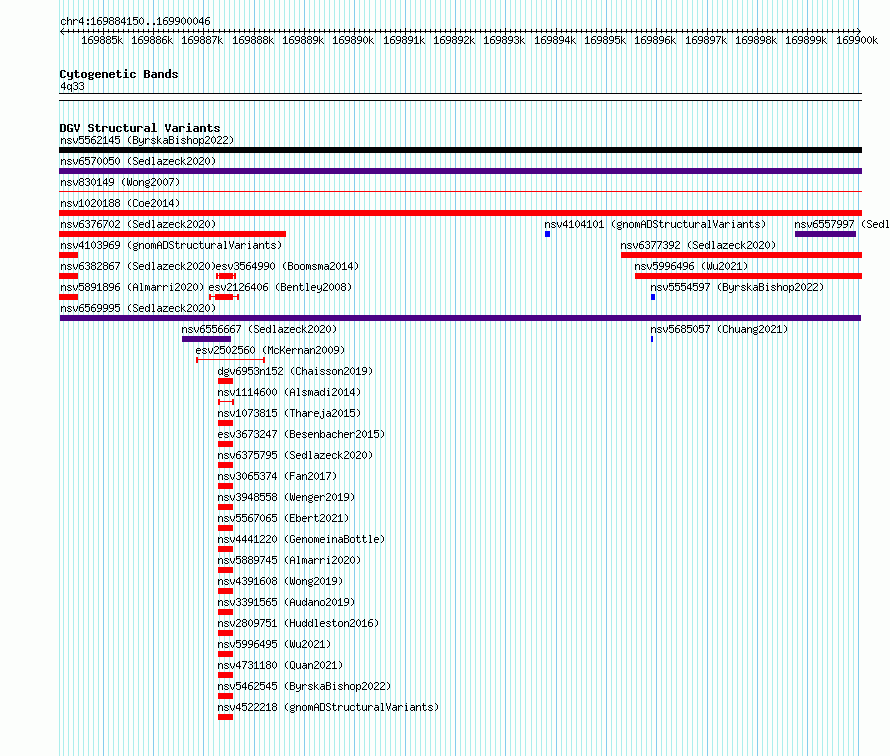Open nsv1114600 (Alsmadi2014) label

(289, 392)
